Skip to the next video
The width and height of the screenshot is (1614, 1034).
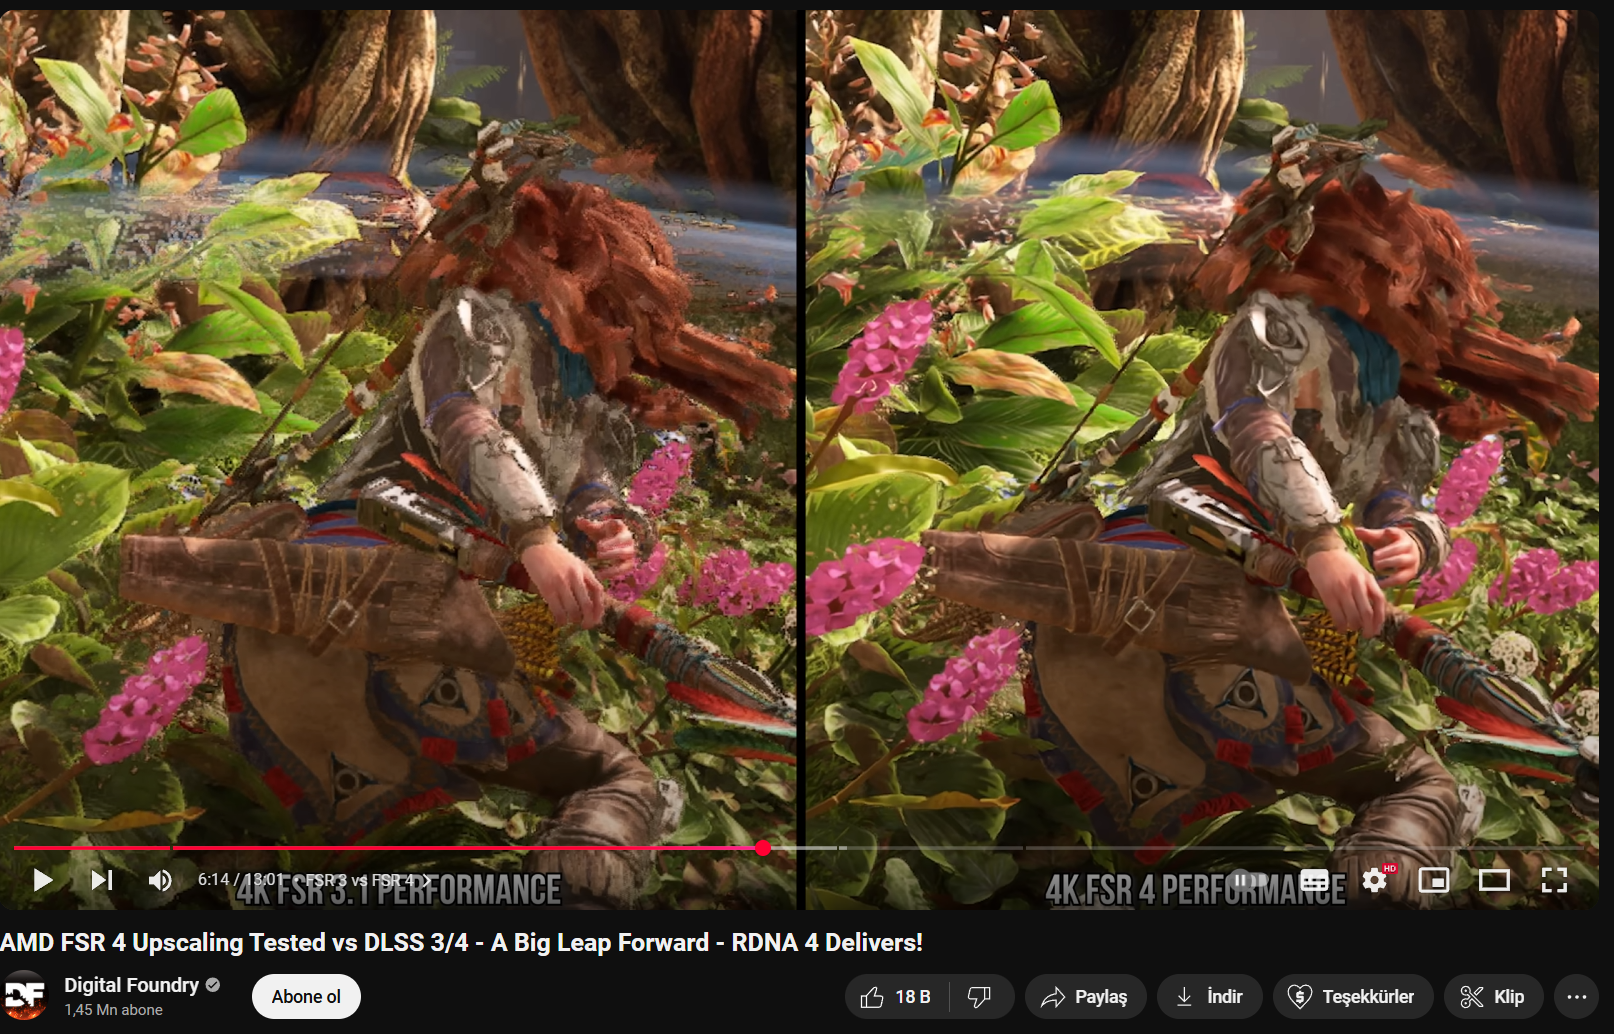pos(101,880)
